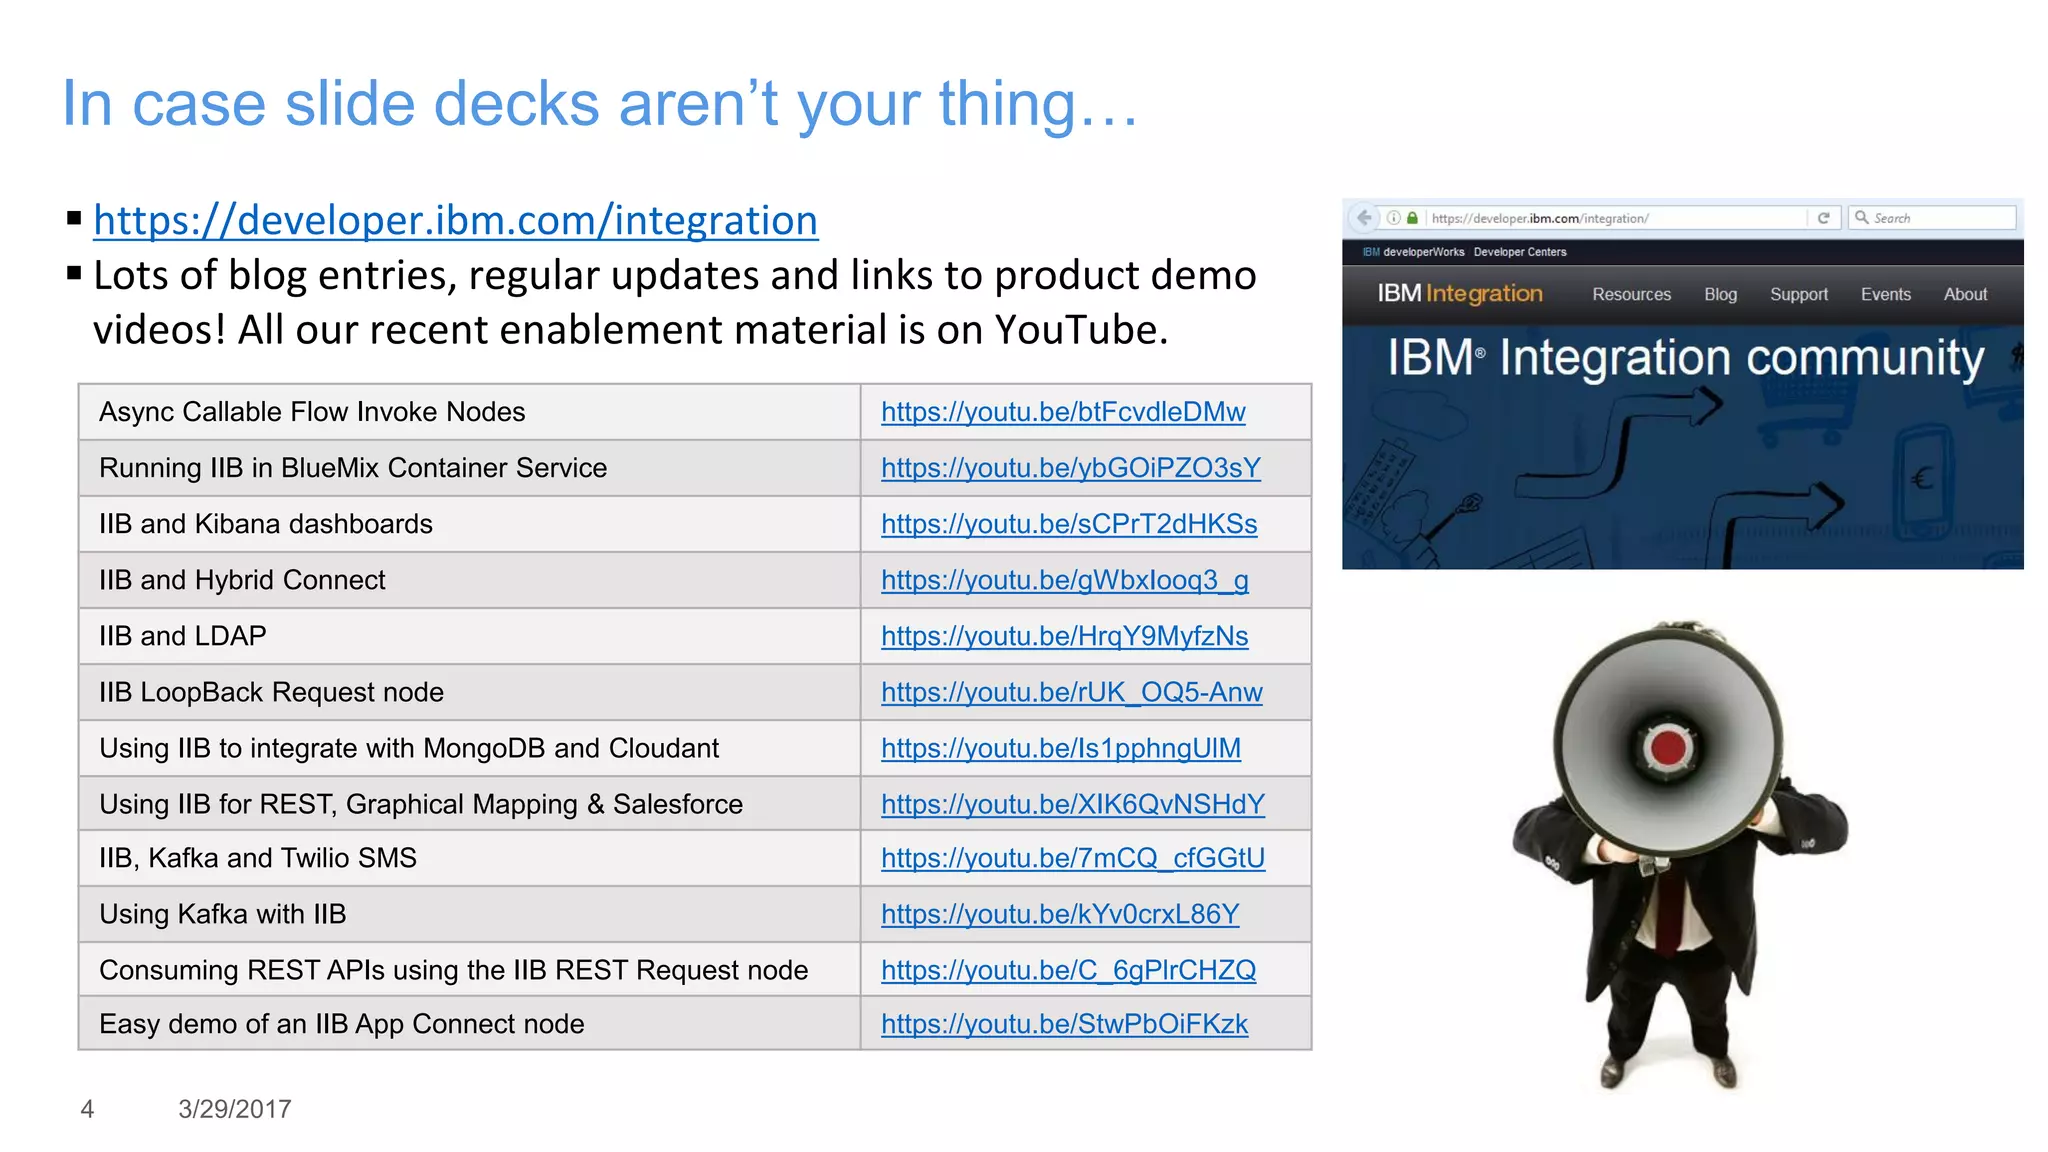Open the Resources menu item

(x=1631, y=295)
